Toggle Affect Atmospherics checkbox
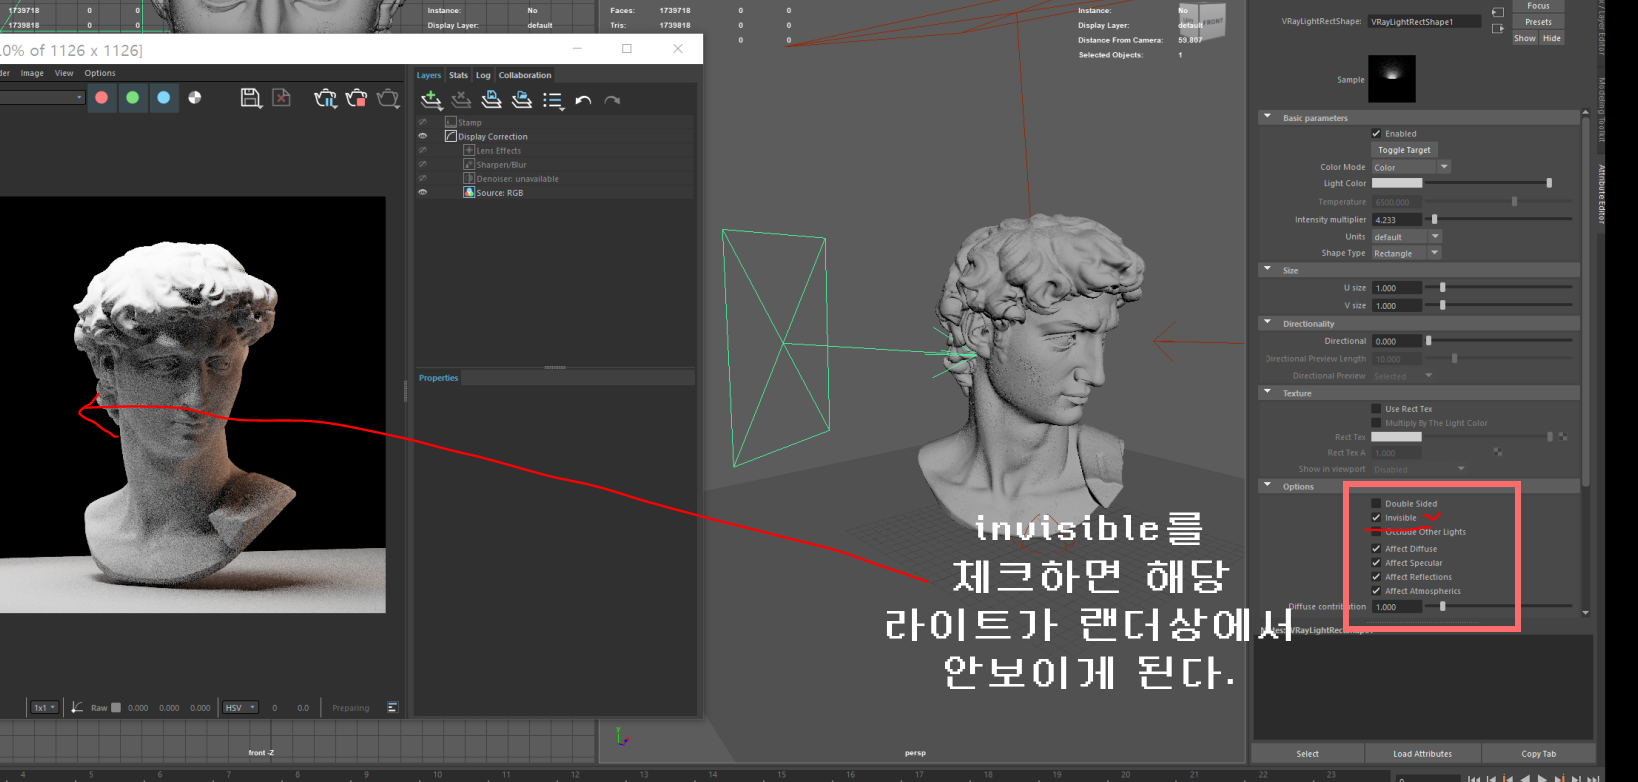Screen dimensions: 1638x782 coord(1376,590)
